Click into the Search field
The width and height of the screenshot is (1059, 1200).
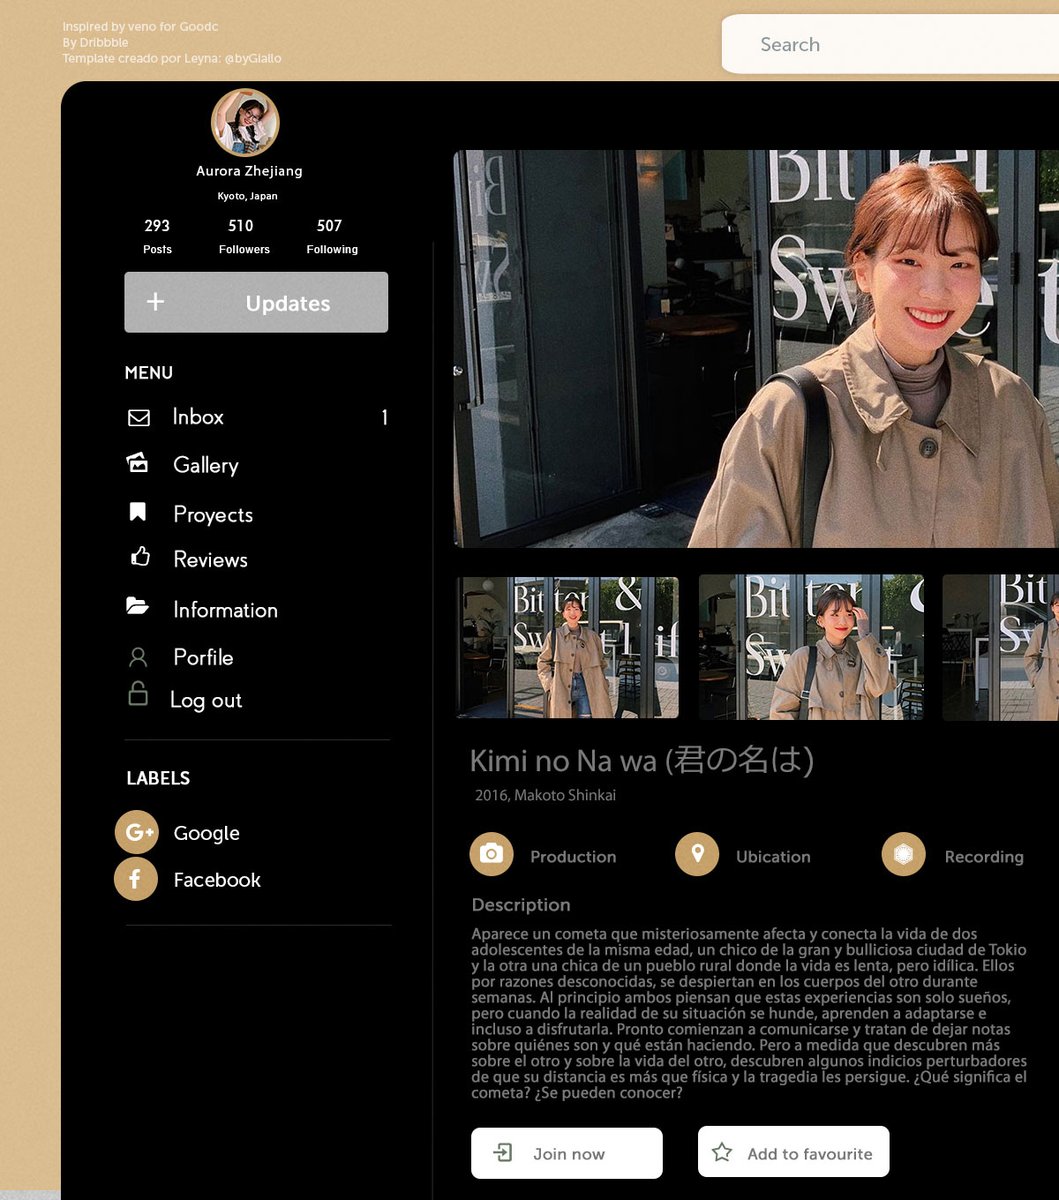click(890, 44)
